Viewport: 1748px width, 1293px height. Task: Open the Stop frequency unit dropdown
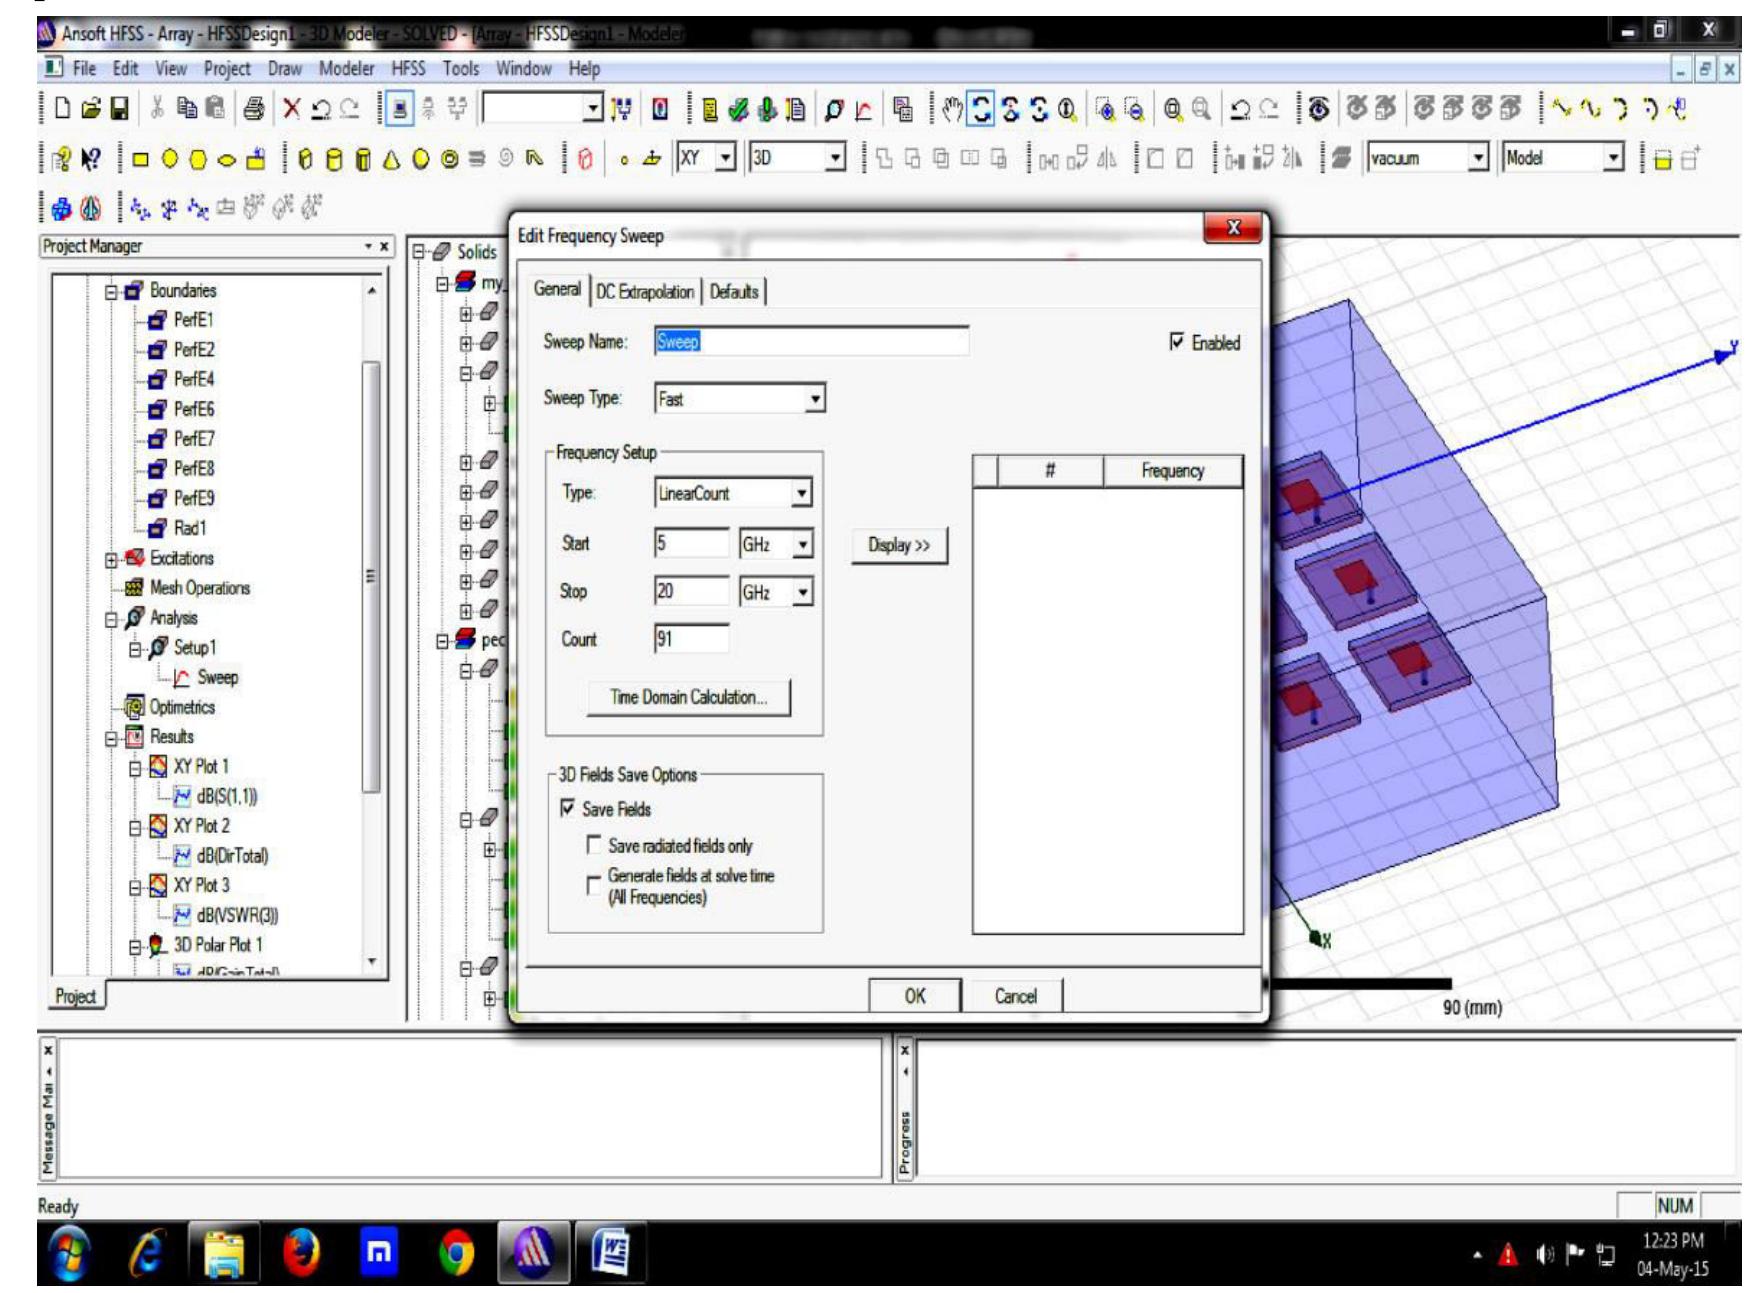point(802,592)
